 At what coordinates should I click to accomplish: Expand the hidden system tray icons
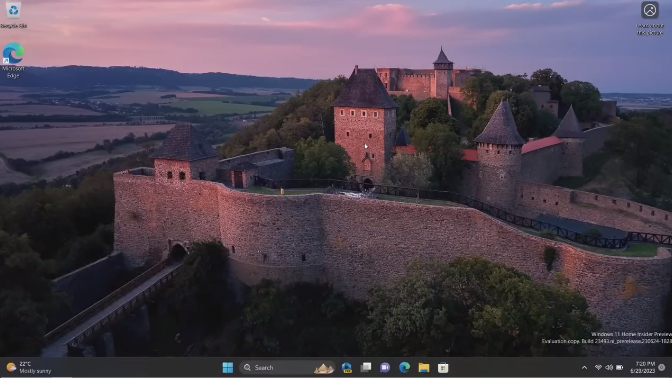(584, 367)
